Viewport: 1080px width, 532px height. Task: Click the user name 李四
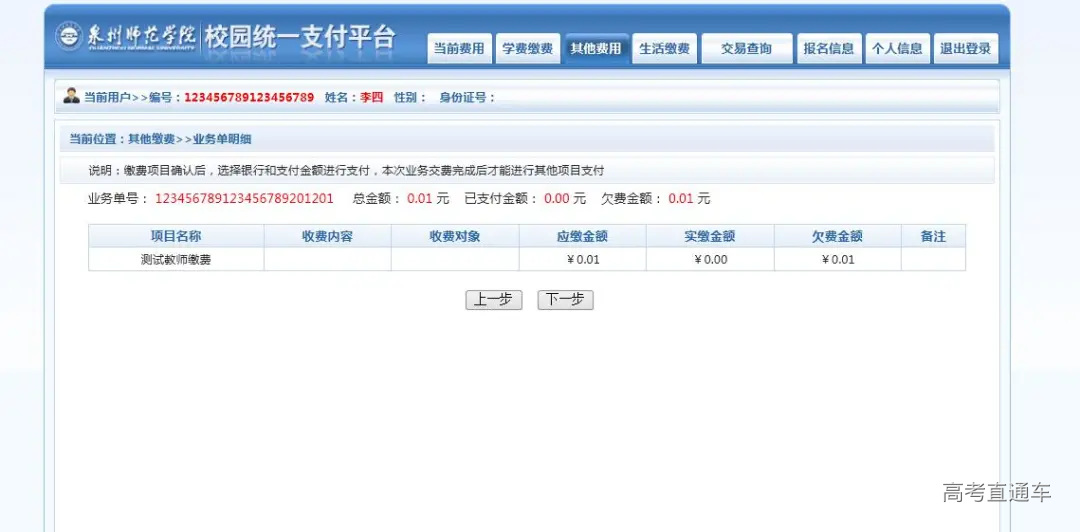[x=371, y=98]
